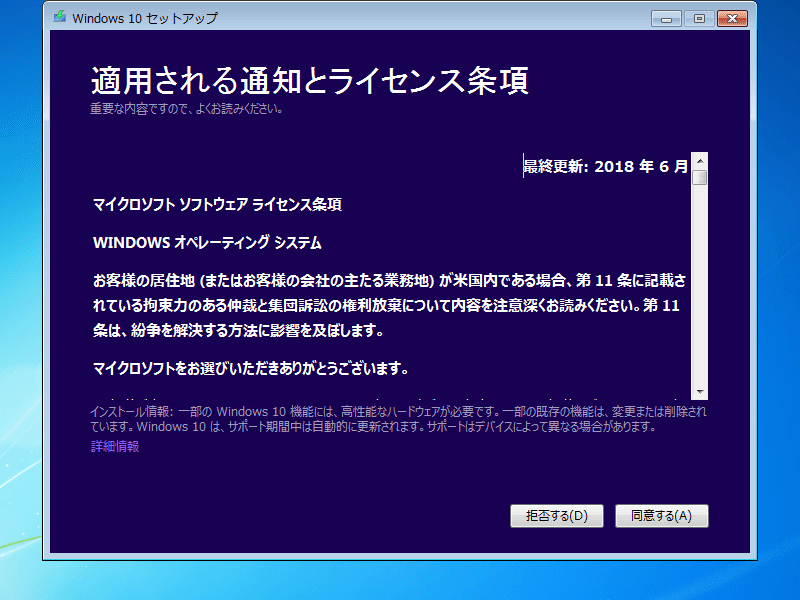Image resolution: width=800 pixels, height=600 pixels.
Task: Click the scrollbar track below the thumb
Action: click(700, 290)
